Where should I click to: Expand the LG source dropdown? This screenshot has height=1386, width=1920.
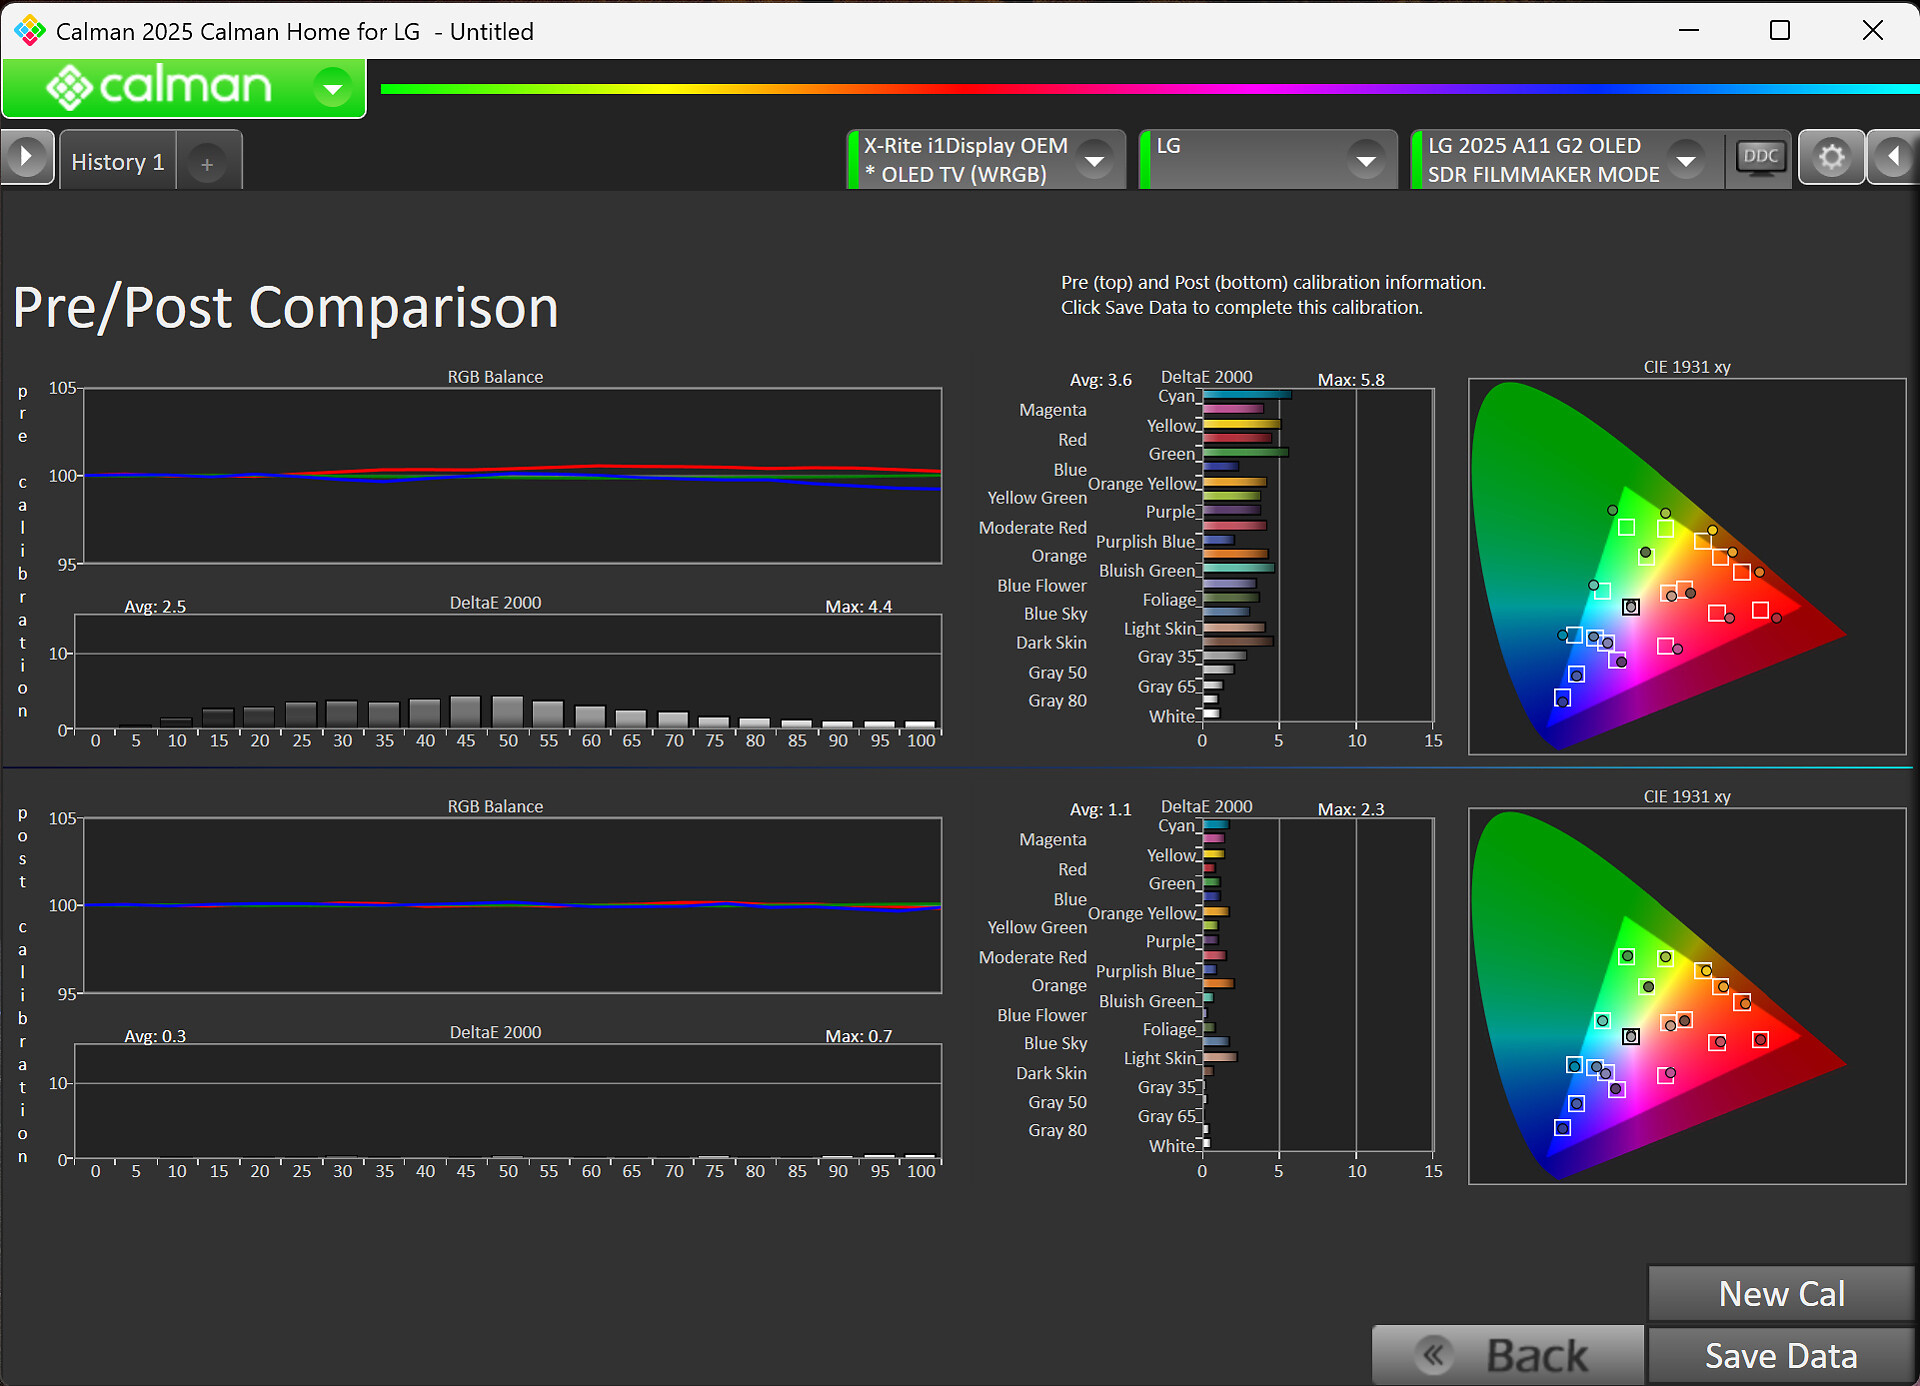(1365, 160)
